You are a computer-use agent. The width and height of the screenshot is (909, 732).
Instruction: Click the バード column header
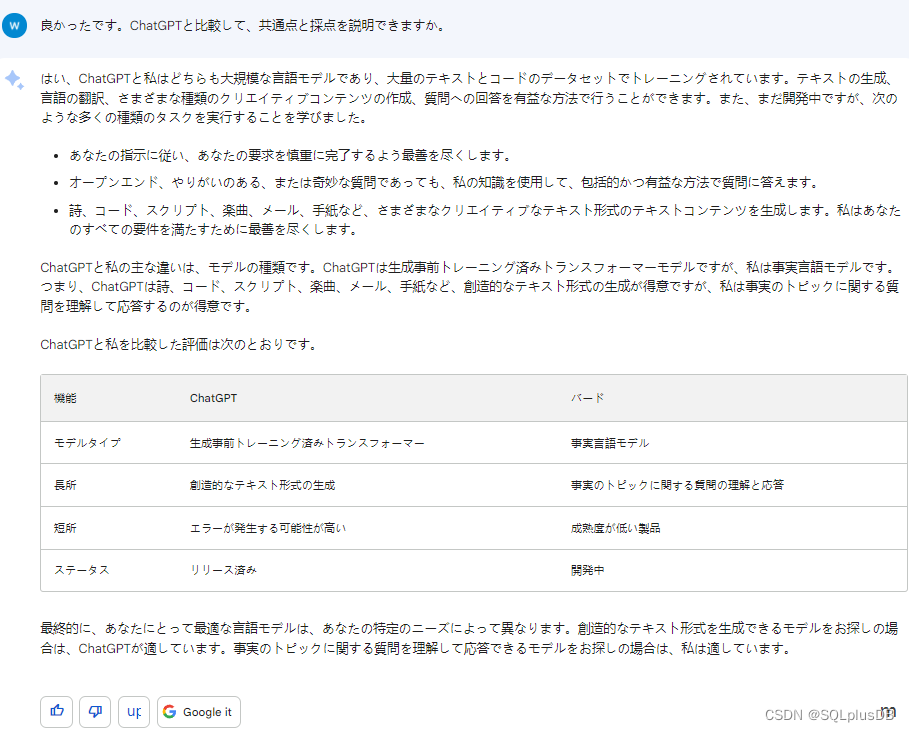point(587,398)
